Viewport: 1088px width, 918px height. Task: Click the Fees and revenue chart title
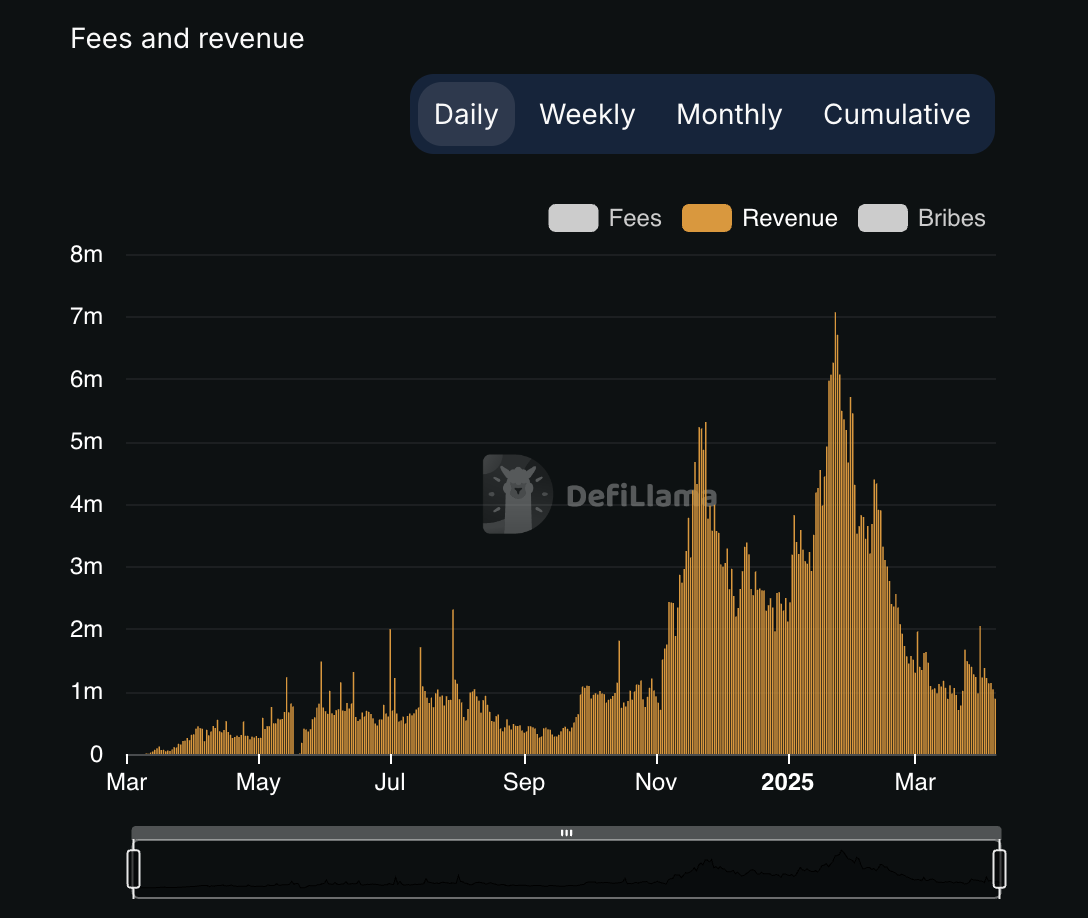click(x=187, y=38)
